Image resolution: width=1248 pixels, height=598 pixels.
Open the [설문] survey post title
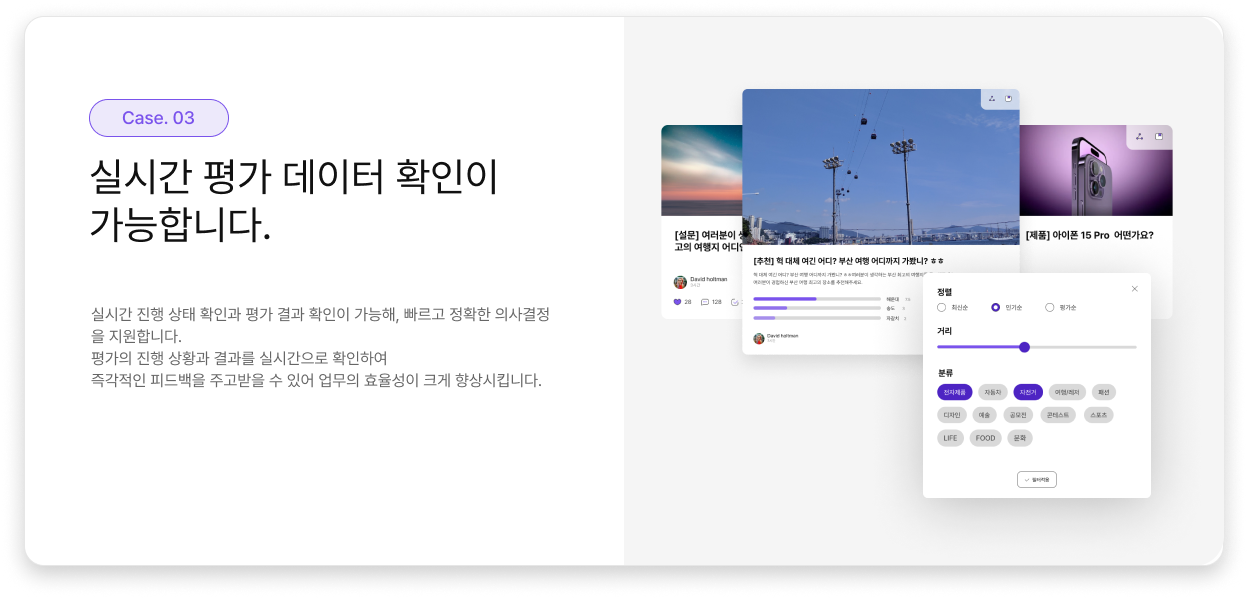pos(708,240)
